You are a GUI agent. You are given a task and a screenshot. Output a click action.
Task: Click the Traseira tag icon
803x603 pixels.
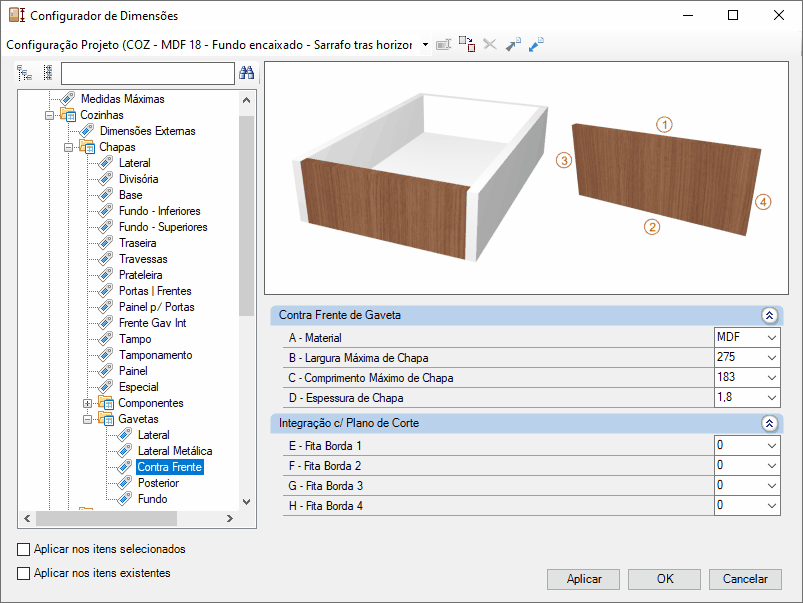(x=105, y=242)
